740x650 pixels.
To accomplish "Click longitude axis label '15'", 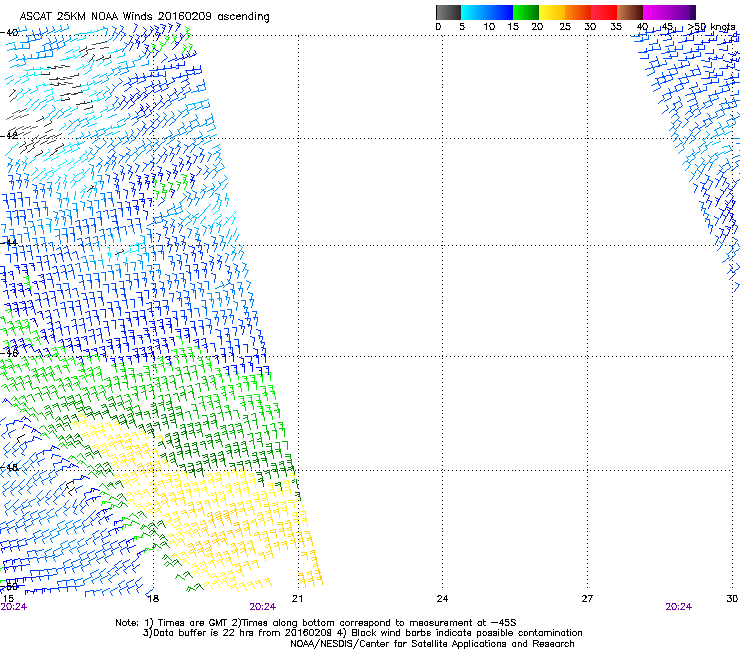I will [8, 599].
